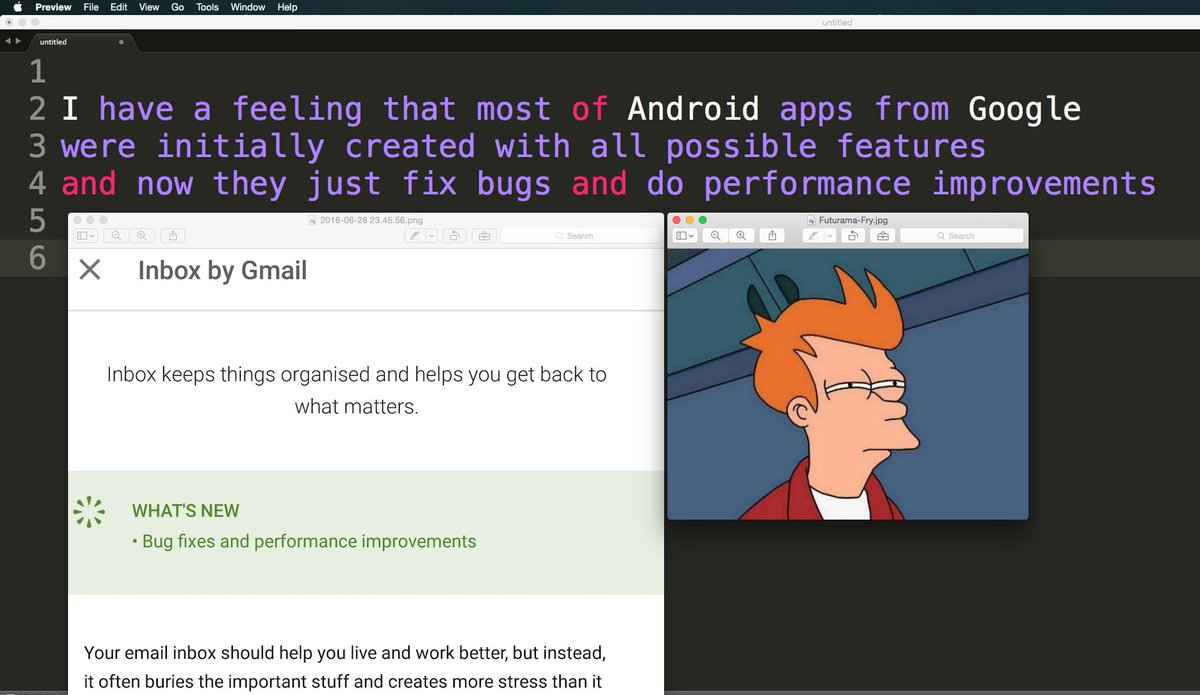Viewport: 1200px width, 695px height.
Task: Click 'Inbox keeps things organised' paragraph
Action: (x=357, y=391)
